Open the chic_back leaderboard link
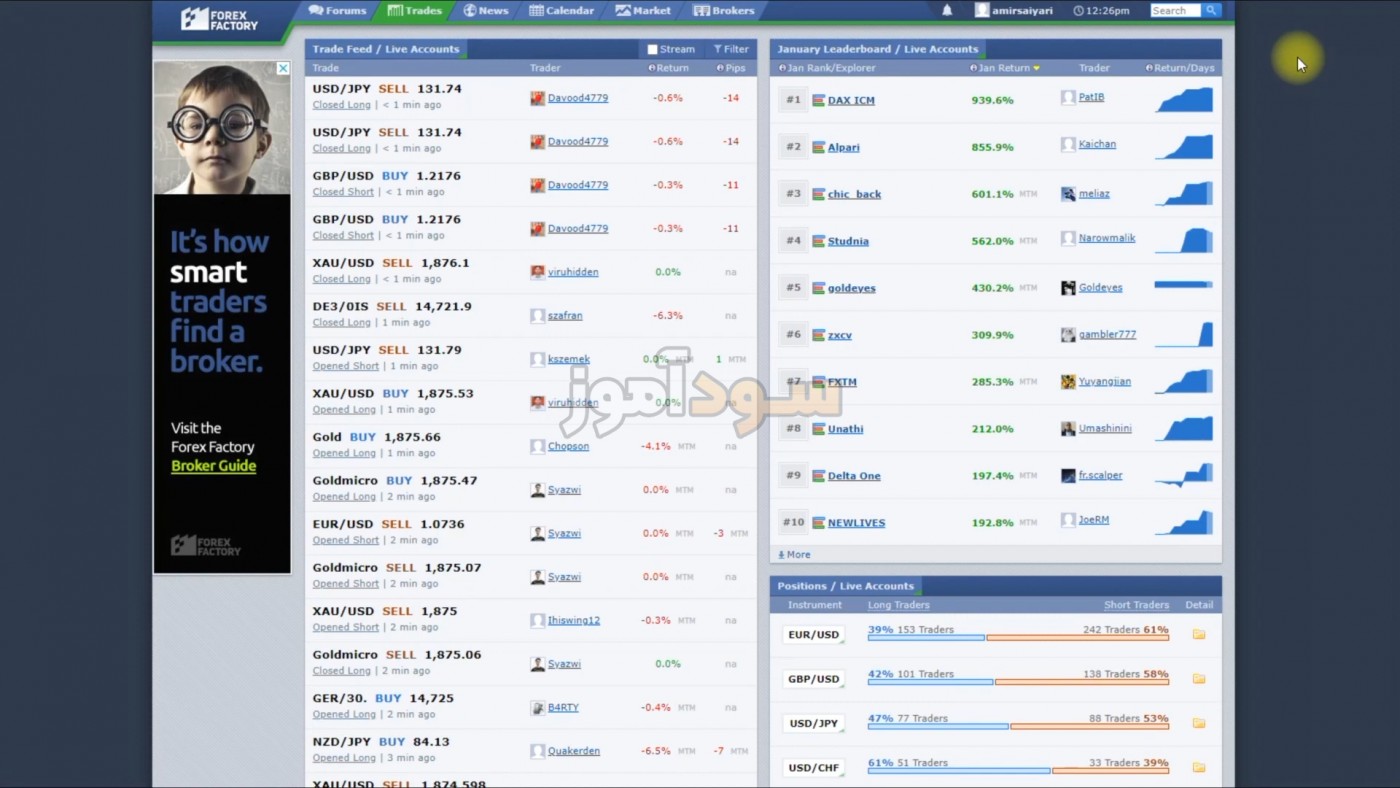 [x=854, y=194]
